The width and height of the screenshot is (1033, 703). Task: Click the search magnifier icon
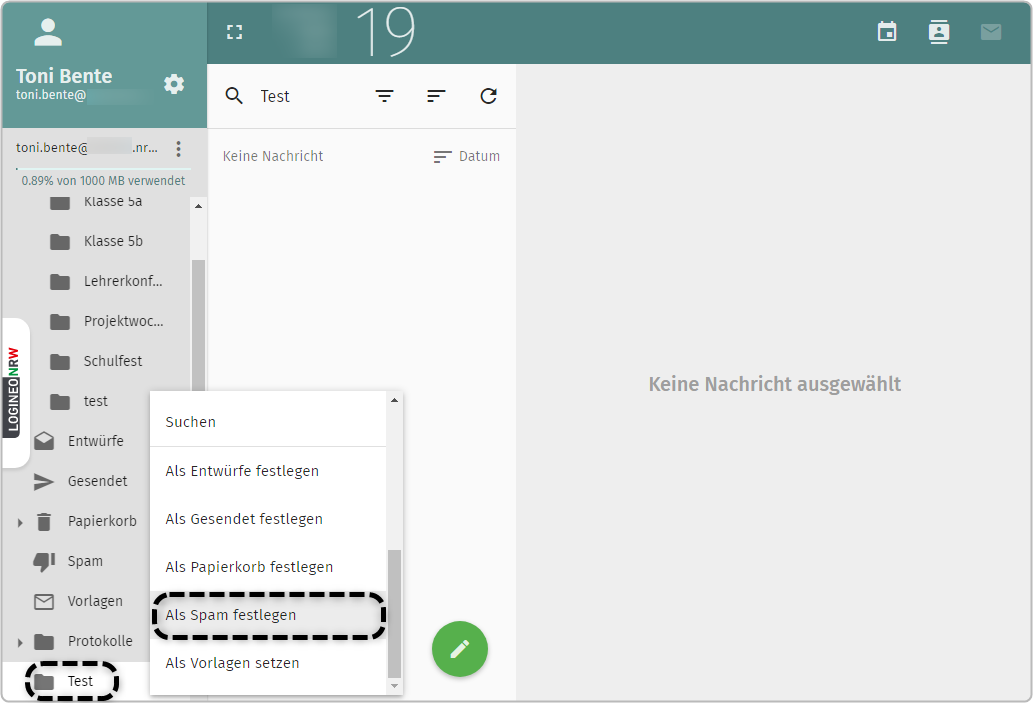(x=234, y=96)
